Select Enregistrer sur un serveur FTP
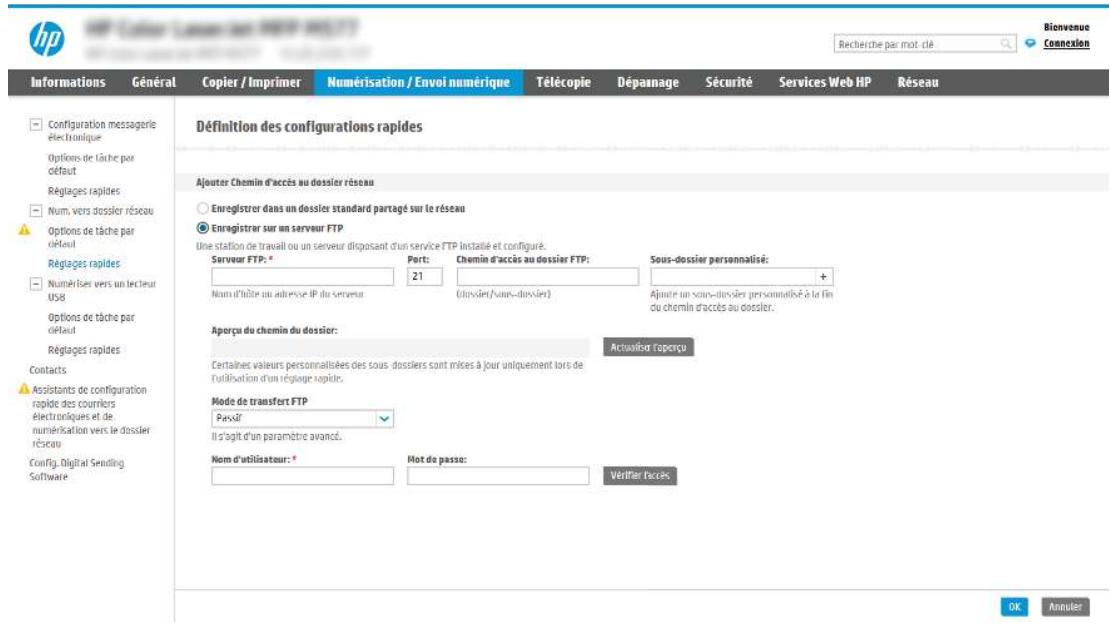 (202, 228)
